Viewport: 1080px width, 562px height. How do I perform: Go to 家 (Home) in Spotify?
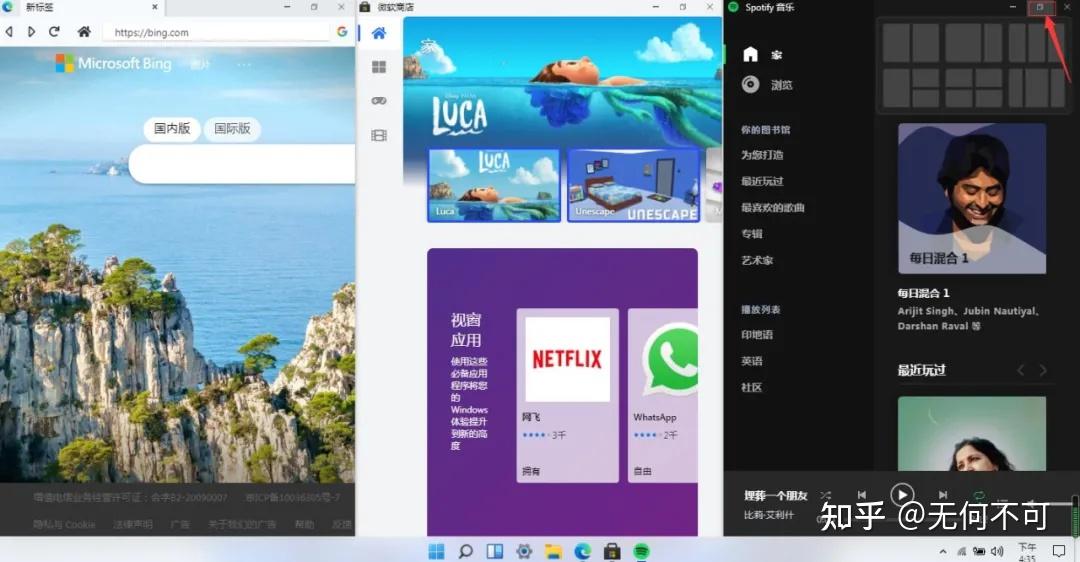click(763, 54)
